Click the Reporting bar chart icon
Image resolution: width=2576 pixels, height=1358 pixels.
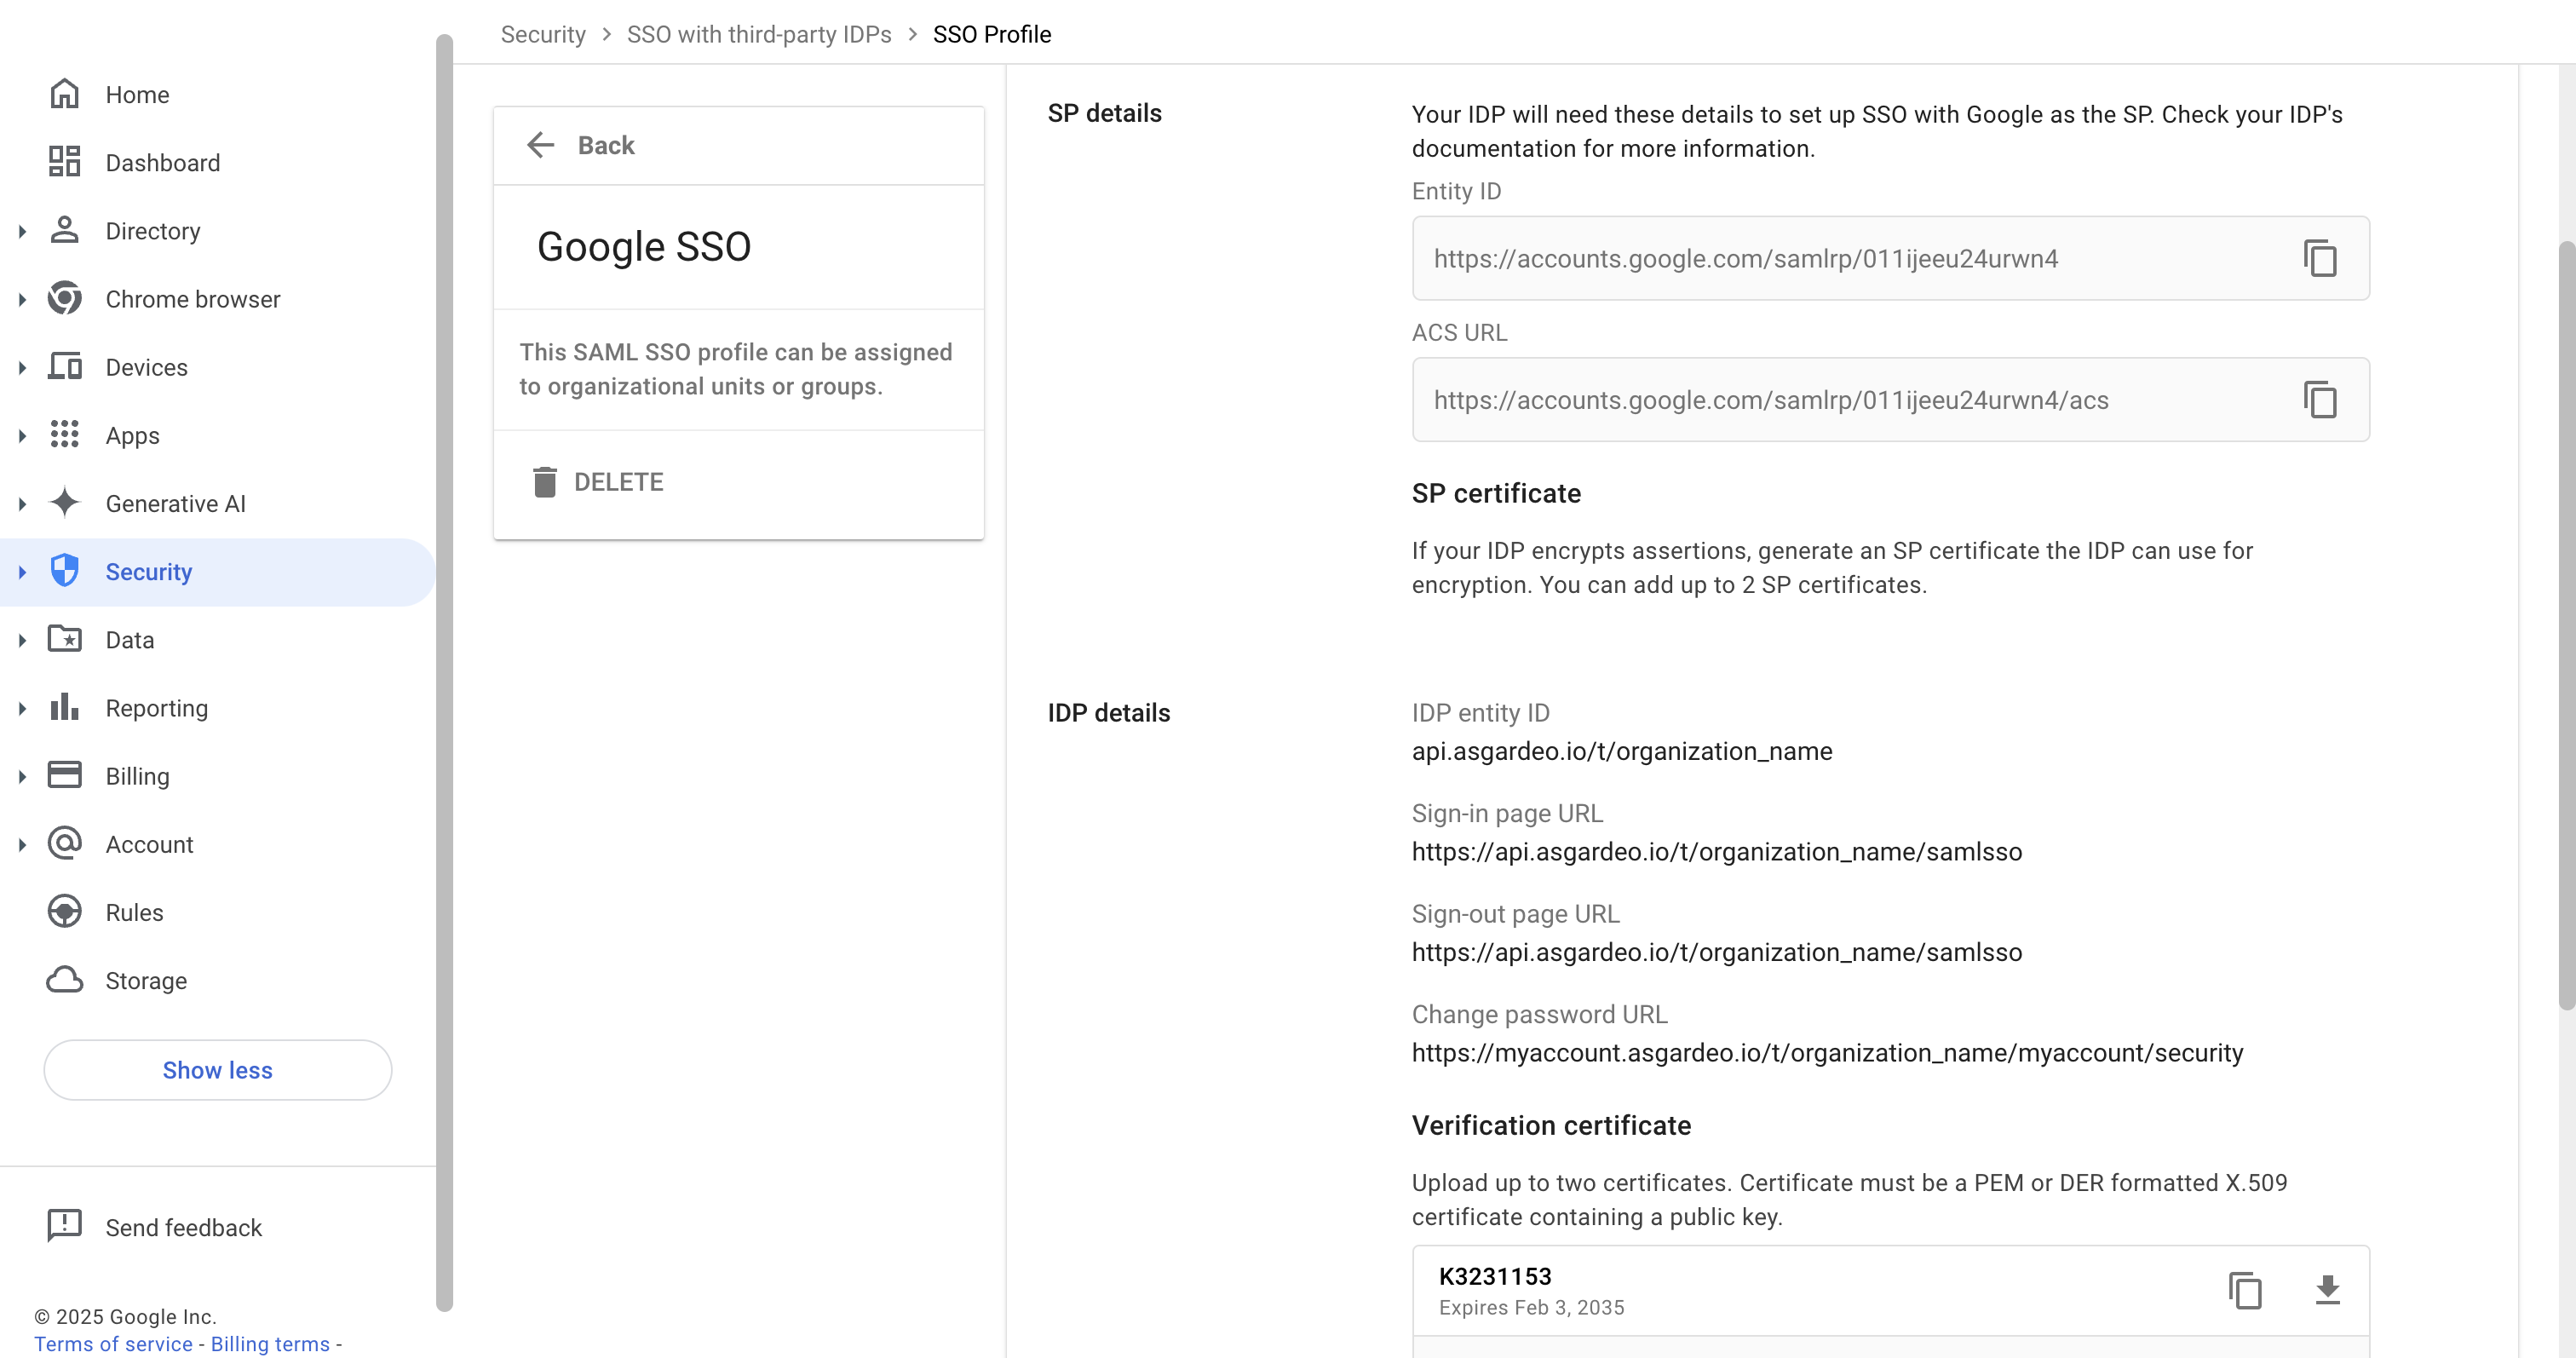point(64,707)
